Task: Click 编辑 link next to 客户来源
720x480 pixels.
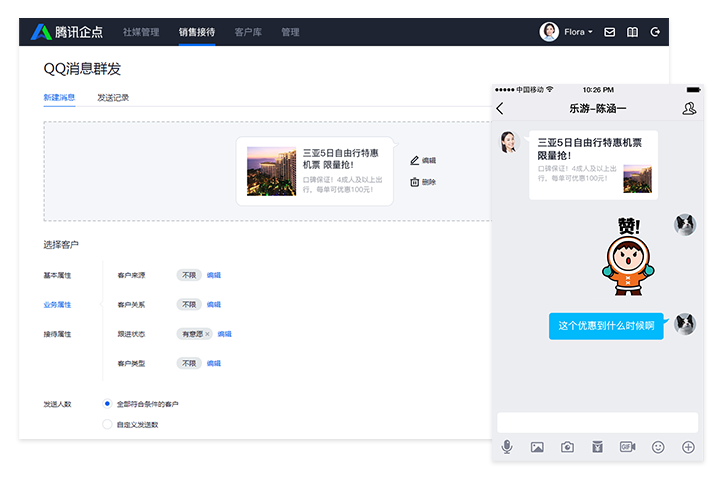Action: [214, 274]
